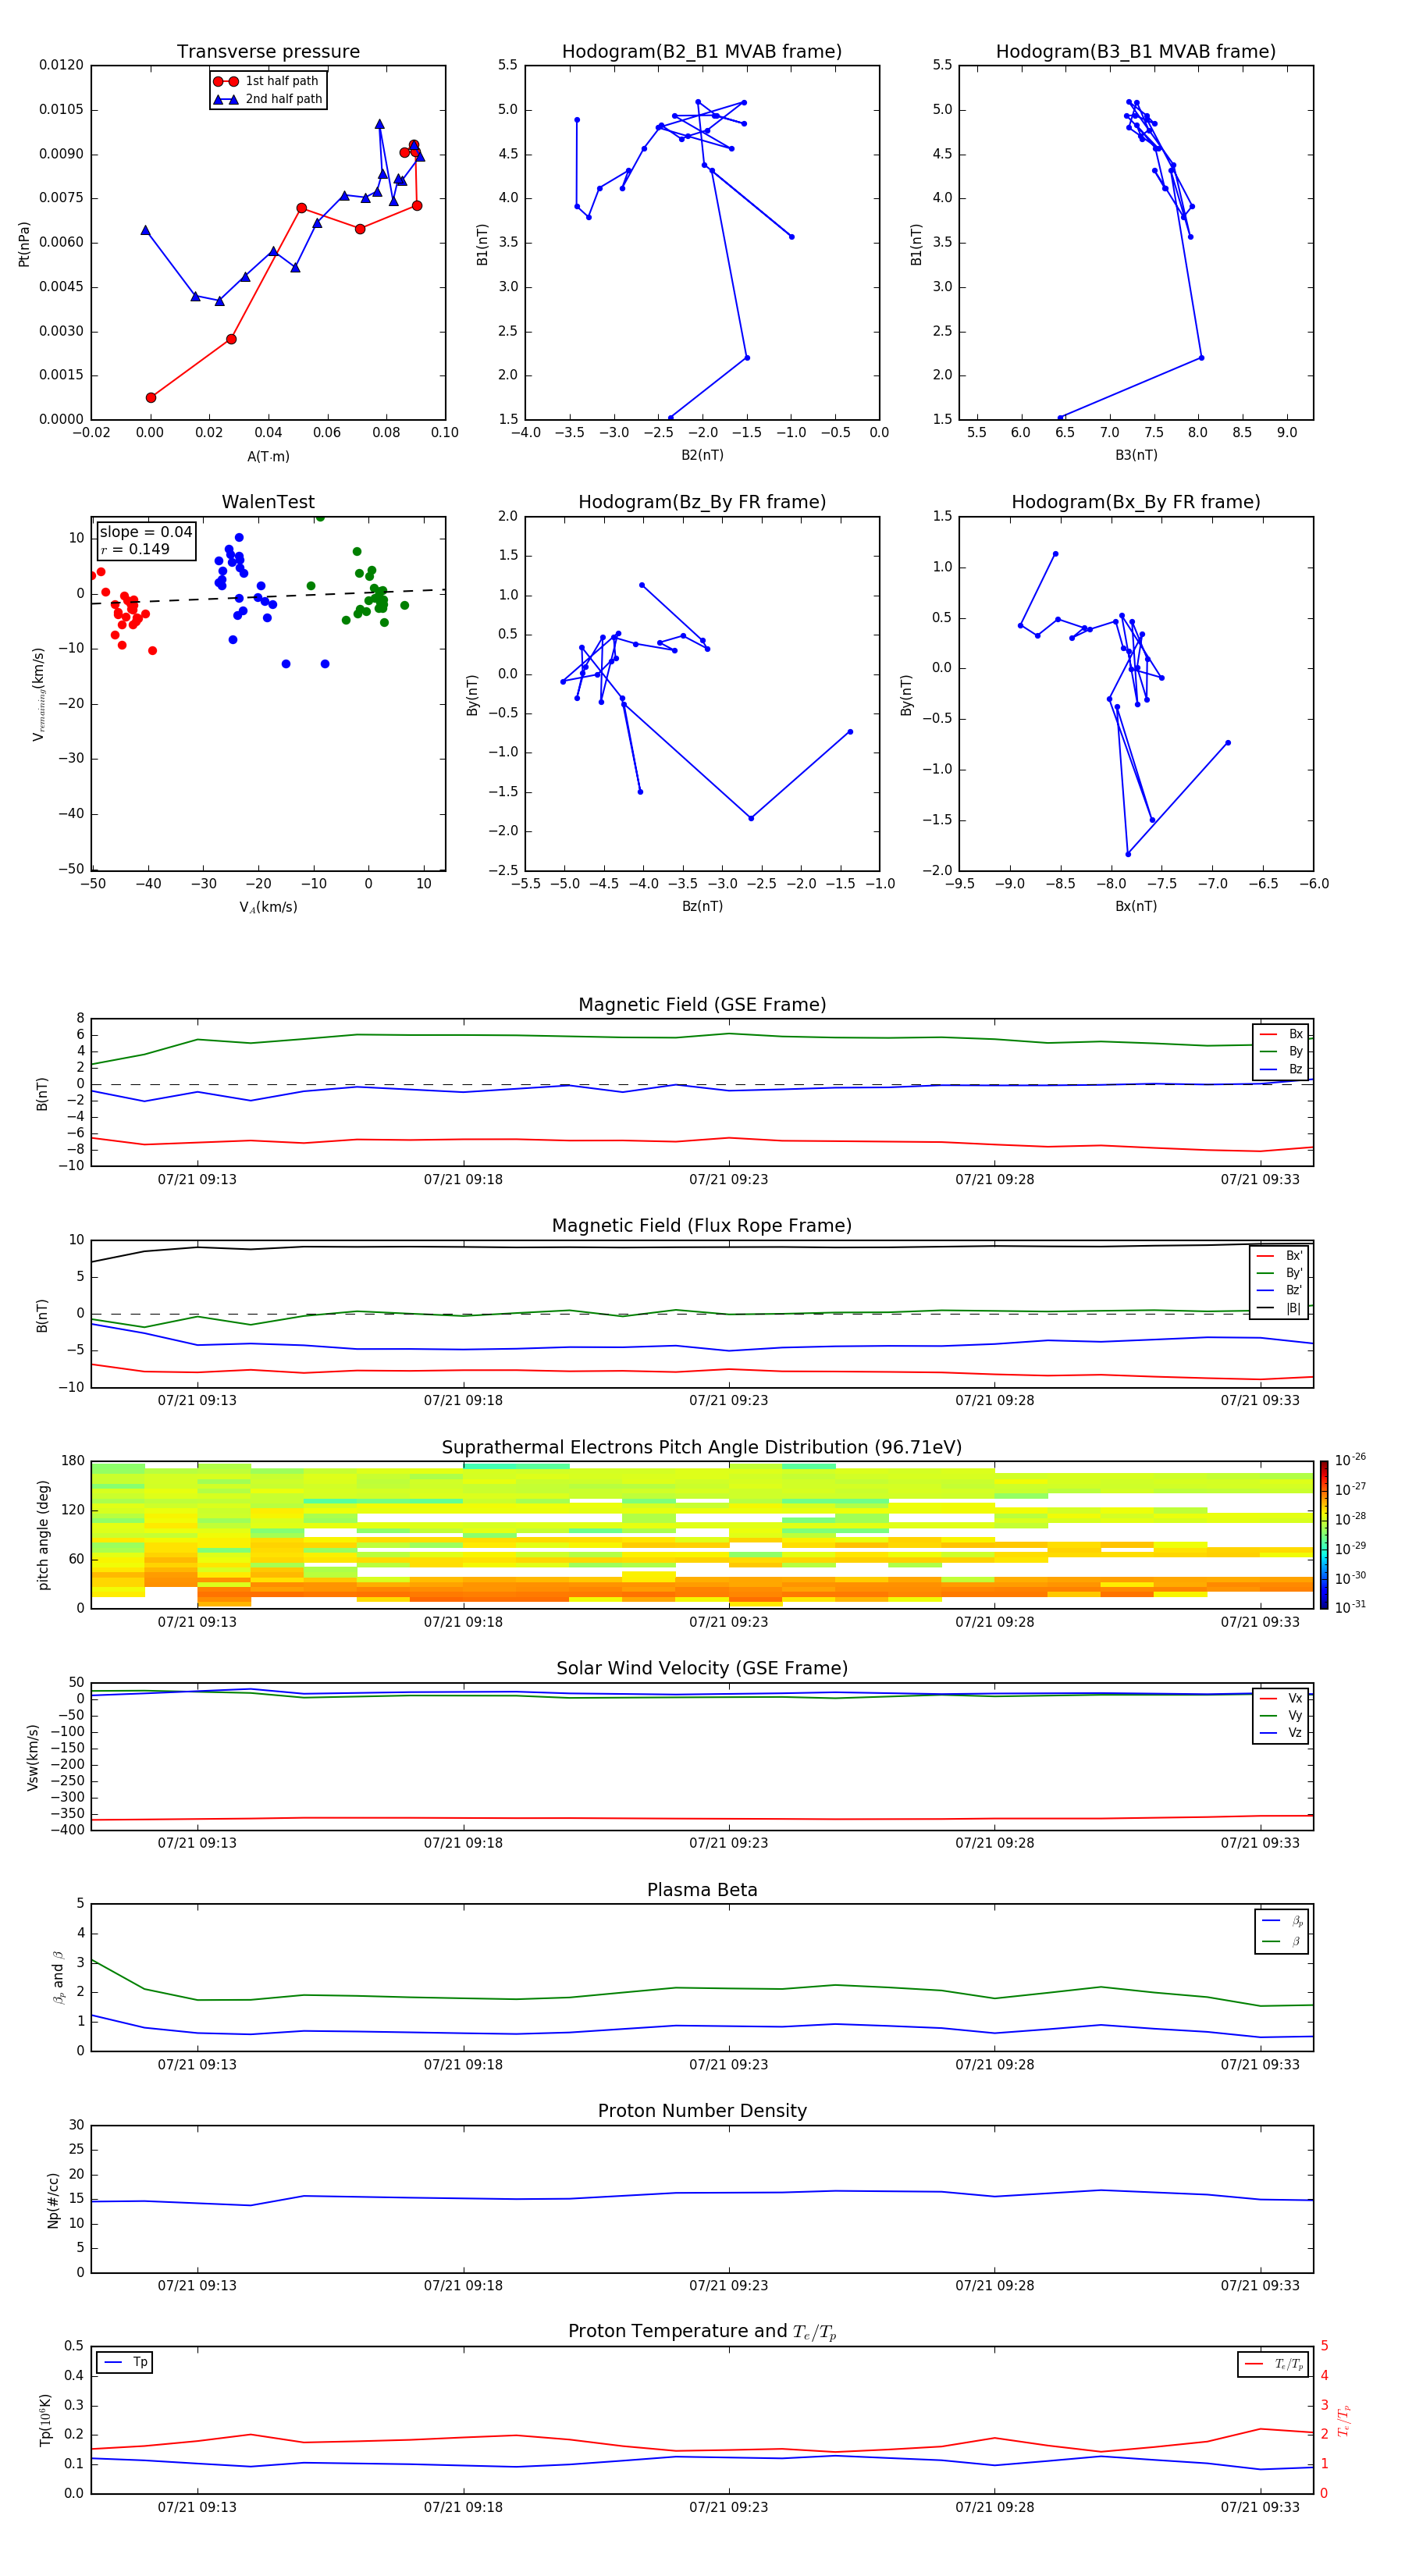
Task: Click the "Vsw(km/s)" axis label
Action: pyautogui.click(x=33, y=1757)
